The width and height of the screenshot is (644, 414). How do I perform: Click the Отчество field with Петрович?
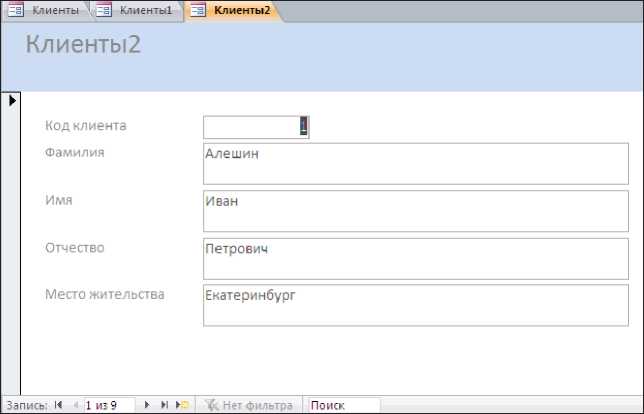[416, 259]
